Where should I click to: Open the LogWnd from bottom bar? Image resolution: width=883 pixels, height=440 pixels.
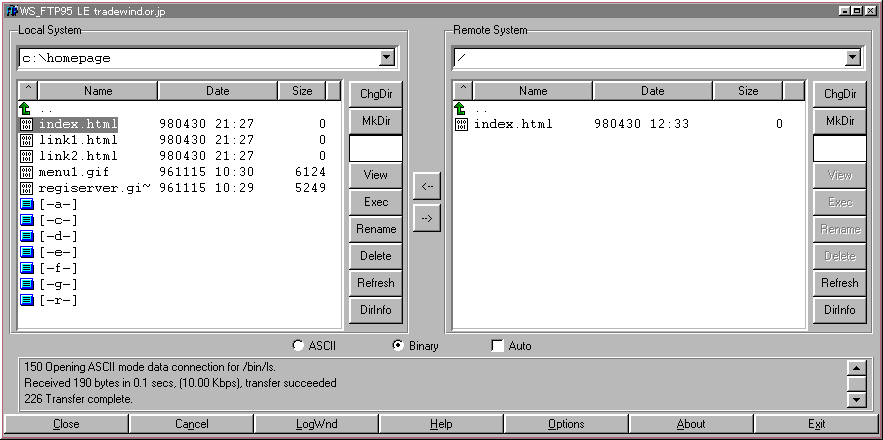[316, 424]
